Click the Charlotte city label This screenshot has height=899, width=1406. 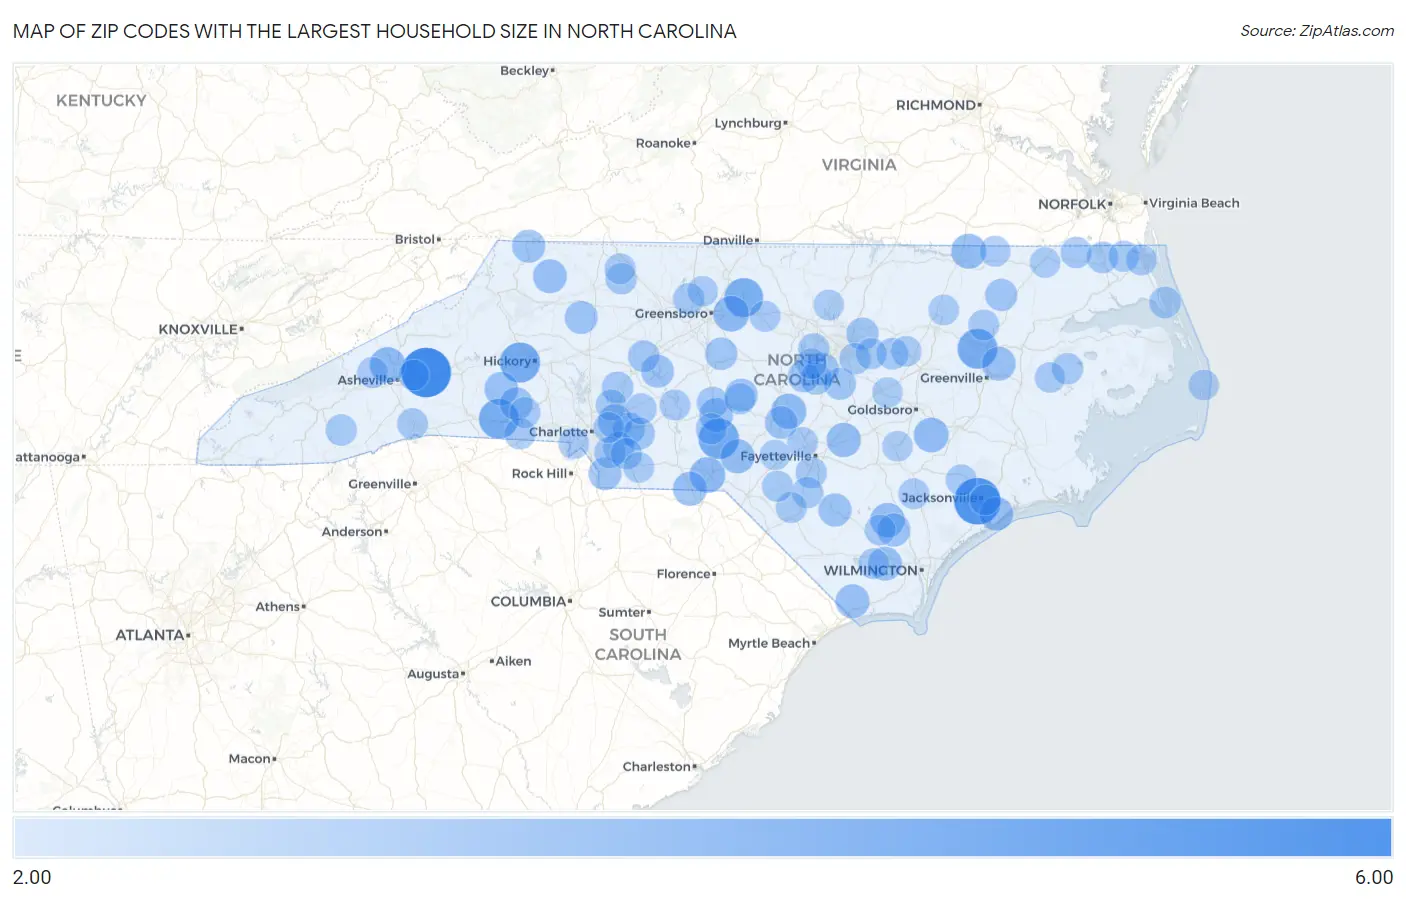click(559, 432)
